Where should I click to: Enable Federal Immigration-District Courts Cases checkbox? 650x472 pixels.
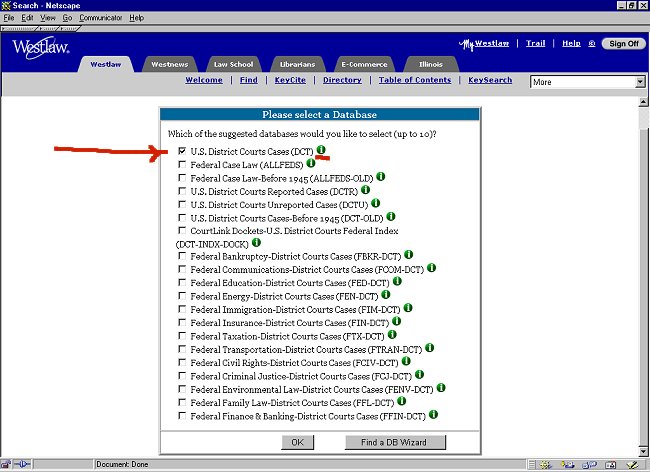click(182, 309)
